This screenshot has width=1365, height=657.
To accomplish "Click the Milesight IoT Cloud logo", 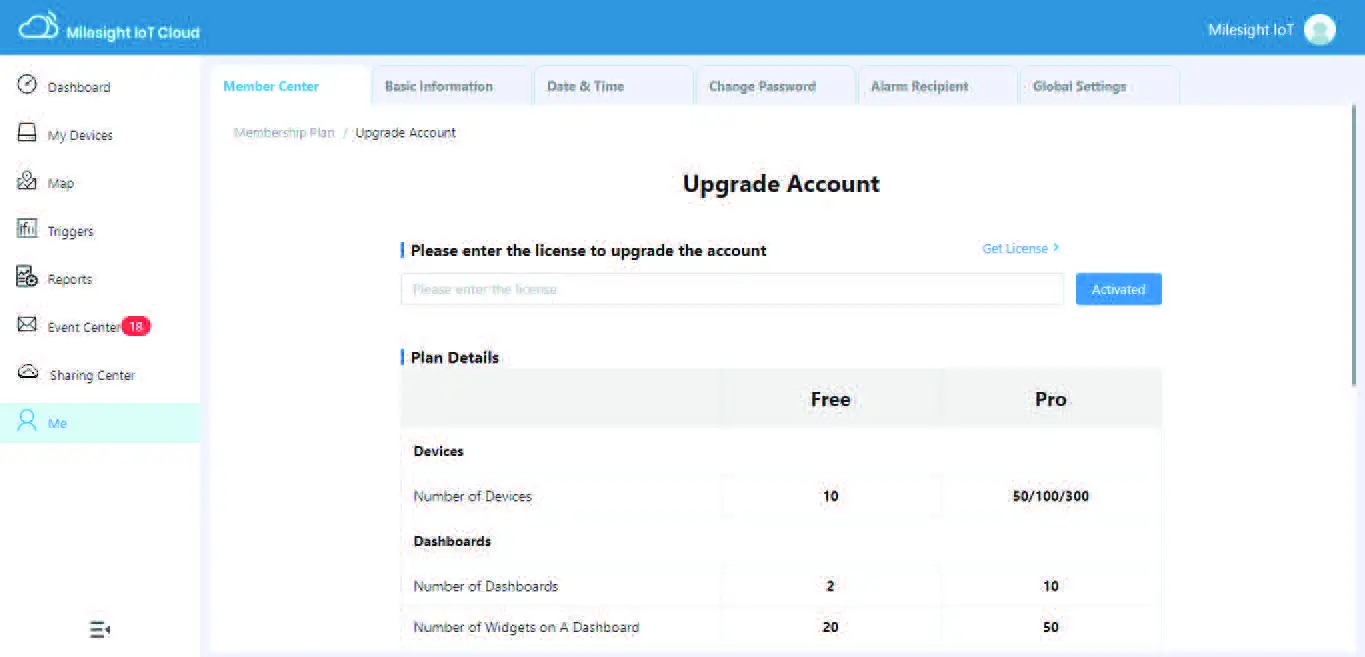I will [39, 27].
